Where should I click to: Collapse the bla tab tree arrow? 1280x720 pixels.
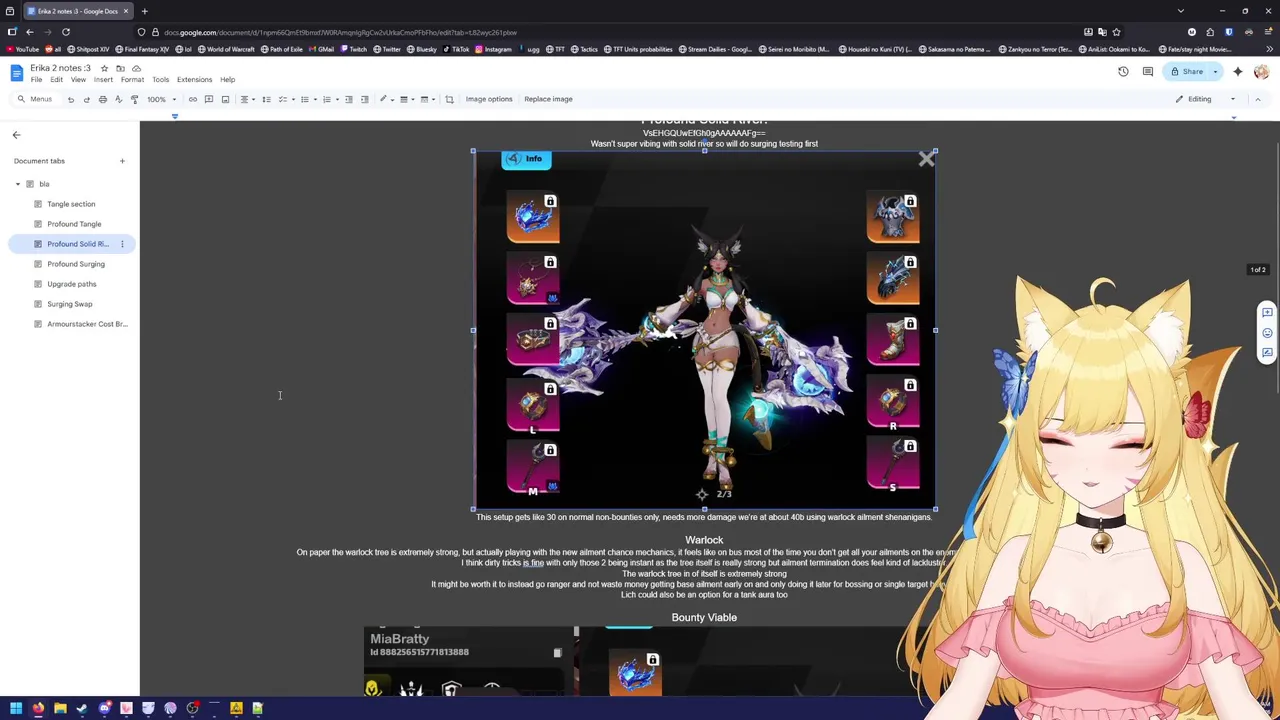[x=17, y=184]
